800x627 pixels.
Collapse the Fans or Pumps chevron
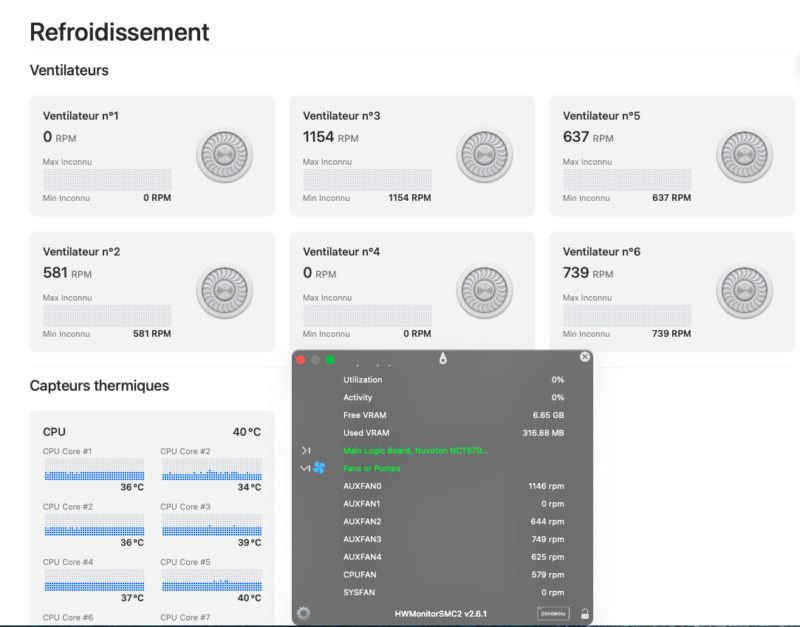pyautogui.click(x=305, y=468)
